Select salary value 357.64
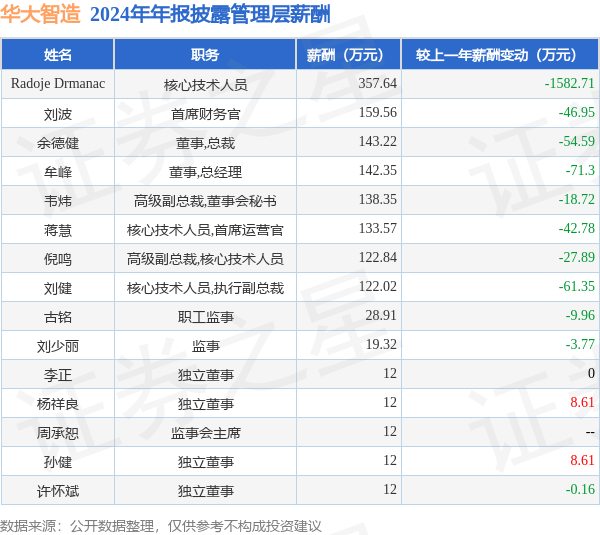 [378, 83]
